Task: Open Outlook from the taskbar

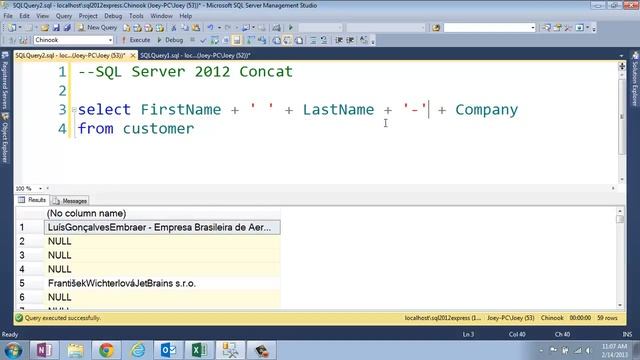Action: [x=168, y=350]
